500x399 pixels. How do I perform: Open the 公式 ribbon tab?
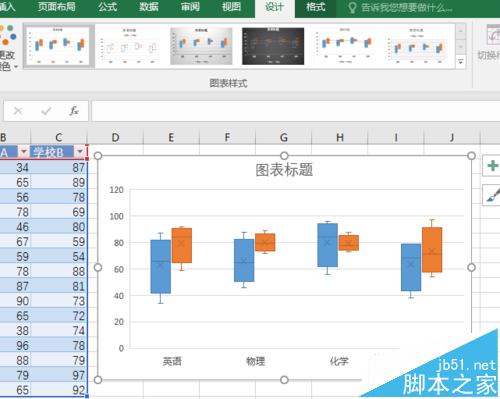[x=107, y=7]
